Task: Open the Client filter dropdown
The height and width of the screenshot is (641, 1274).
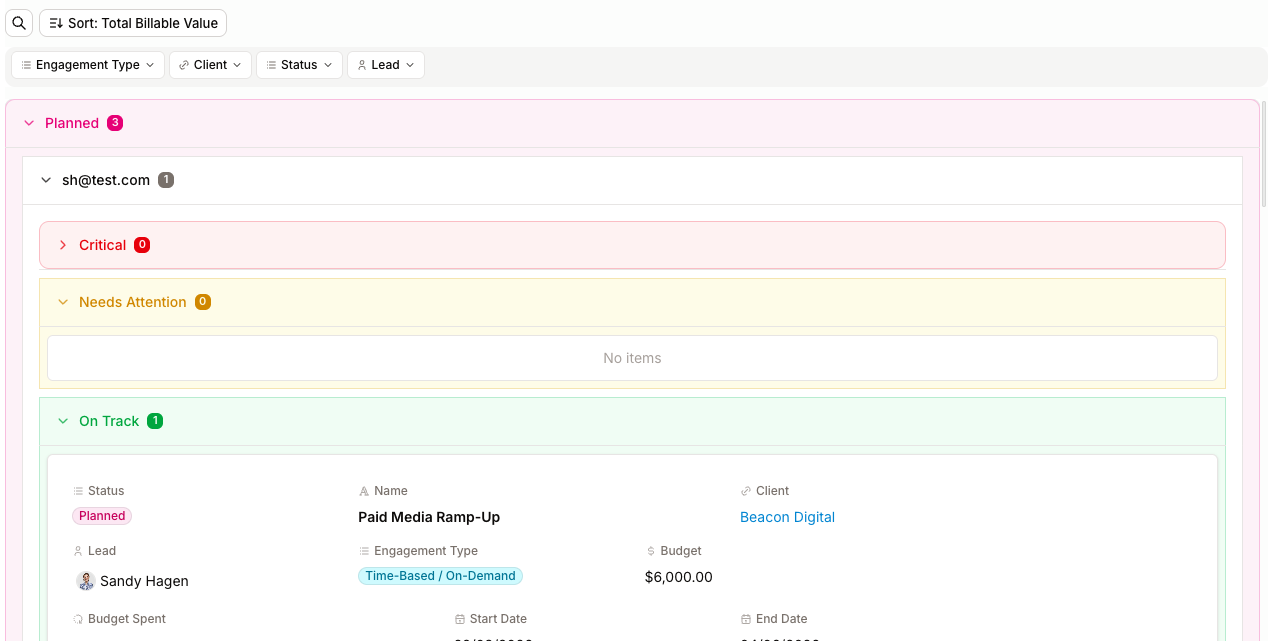Action: pyautogui.click(x=210, y=65)
